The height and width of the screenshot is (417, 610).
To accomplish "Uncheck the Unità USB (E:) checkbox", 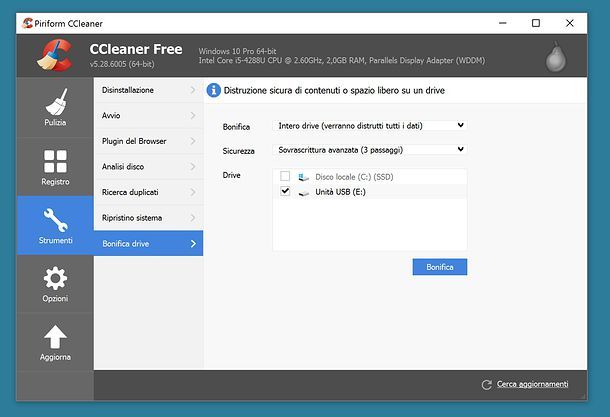I will [x=285, y=191].
